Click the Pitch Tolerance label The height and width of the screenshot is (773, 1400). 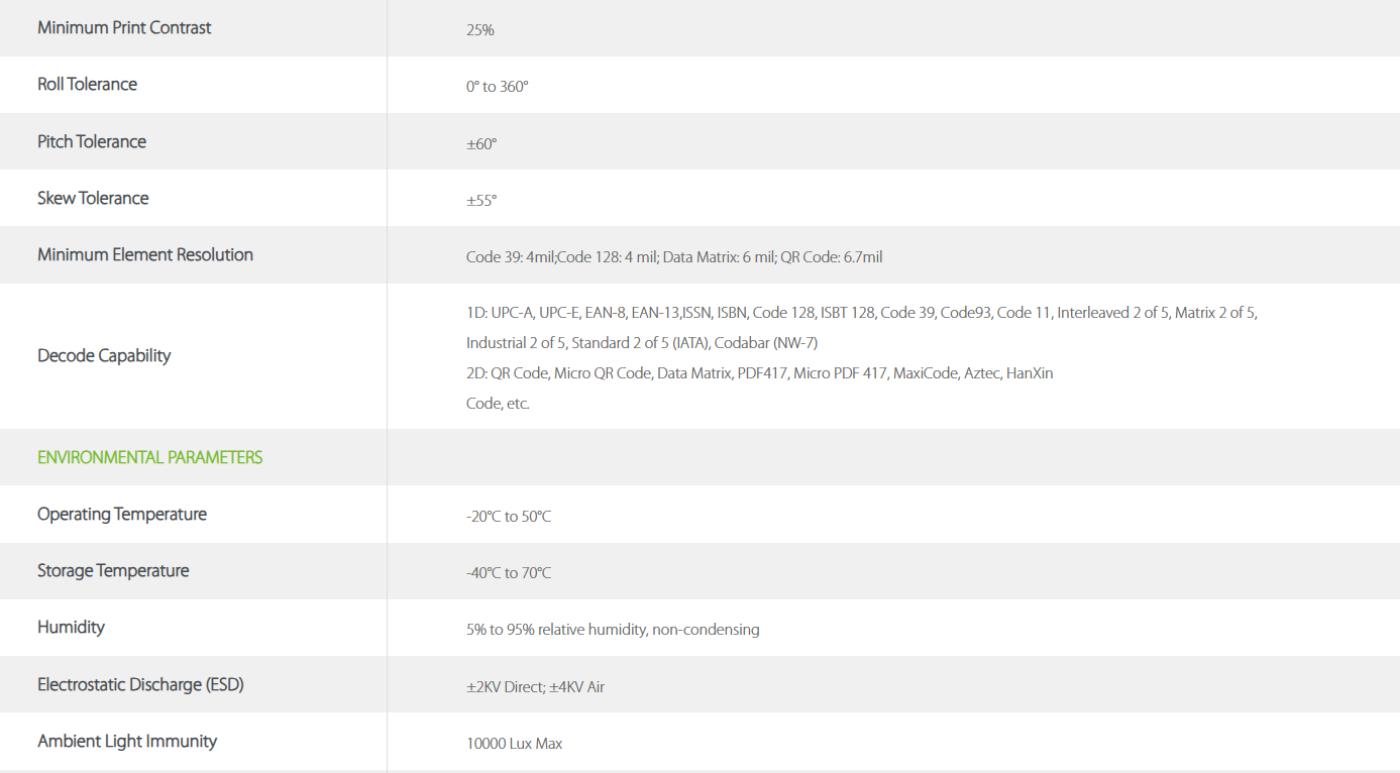click(91, 141)
